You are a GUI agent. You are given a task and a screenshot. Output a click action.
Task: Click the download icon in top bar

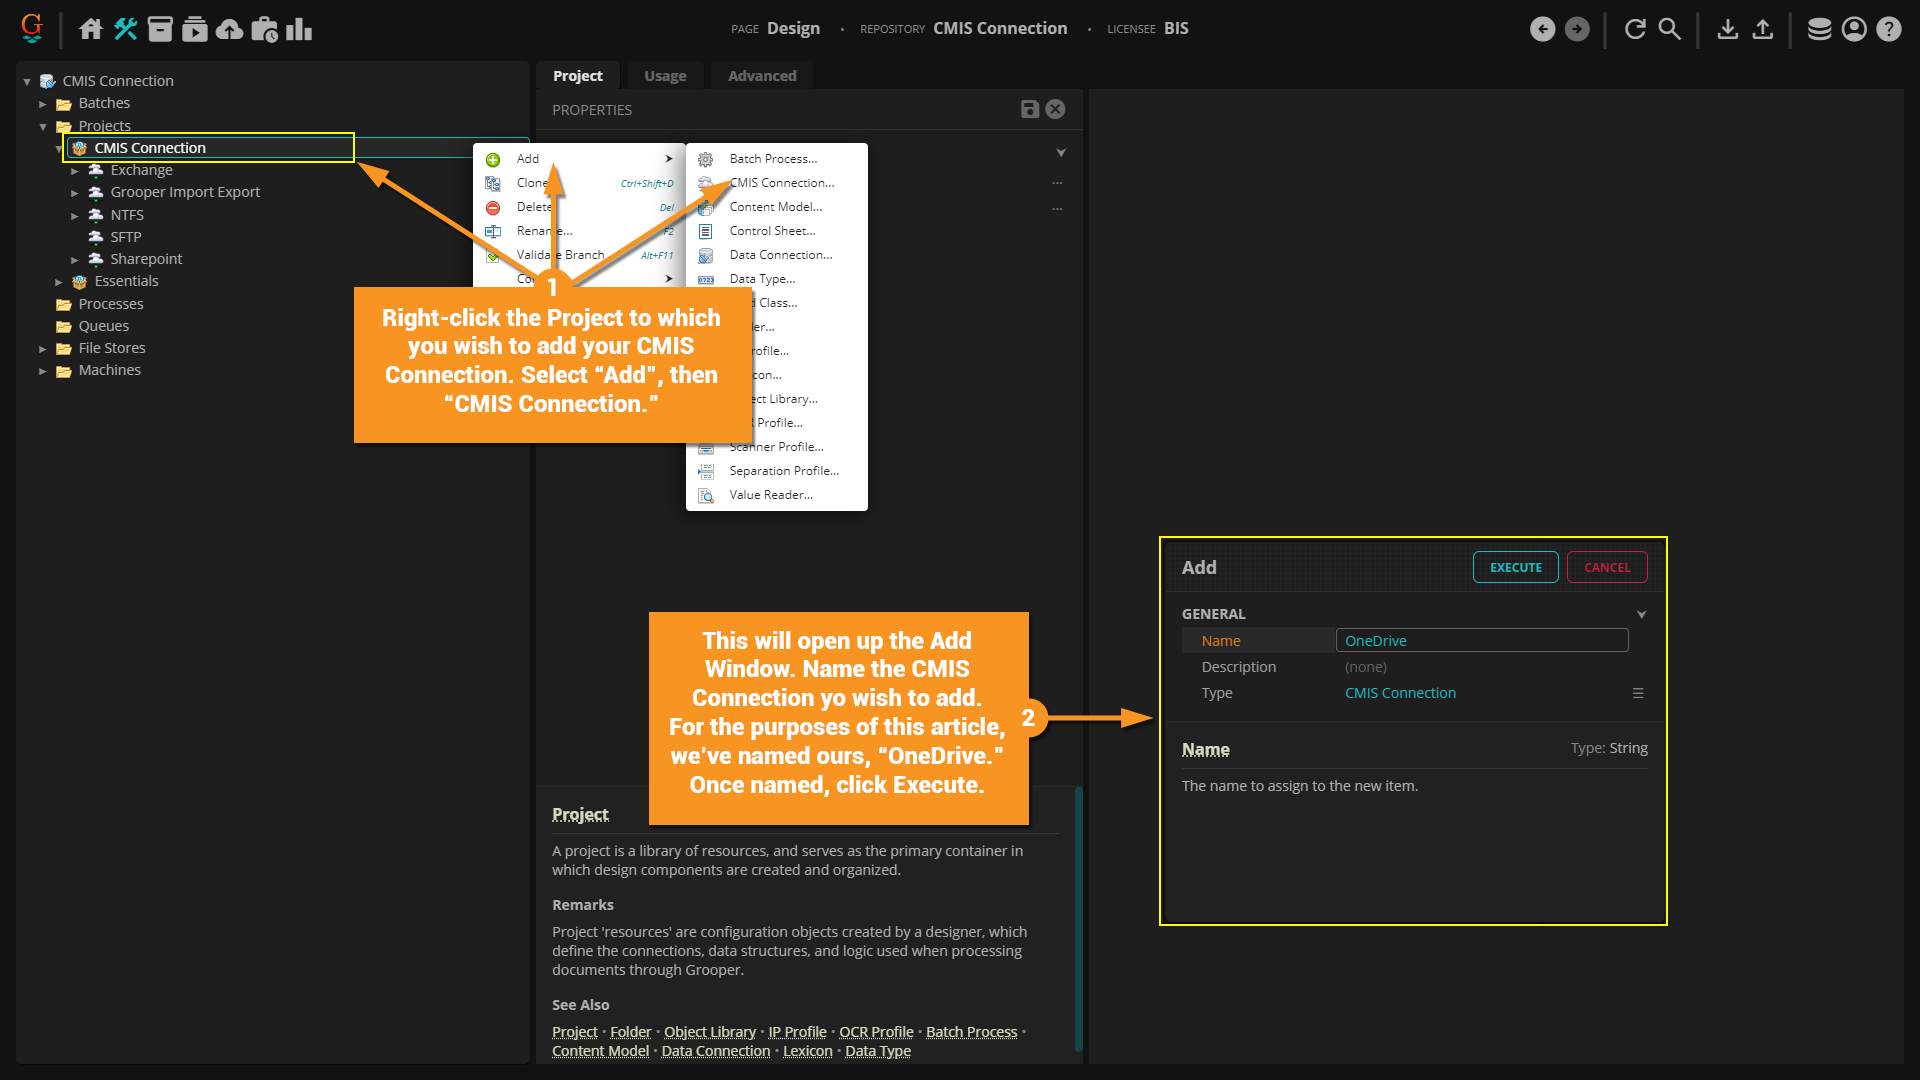[1727, 29]
